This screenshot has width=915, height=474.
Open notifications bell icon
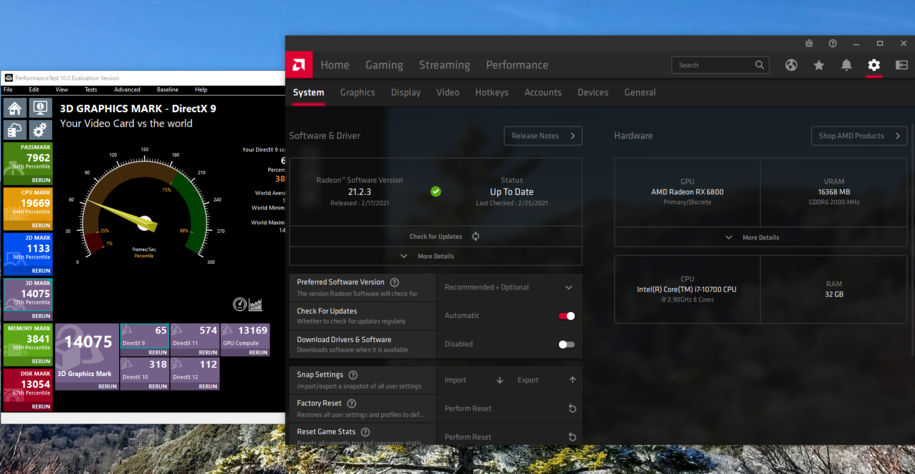coord(846,65)
